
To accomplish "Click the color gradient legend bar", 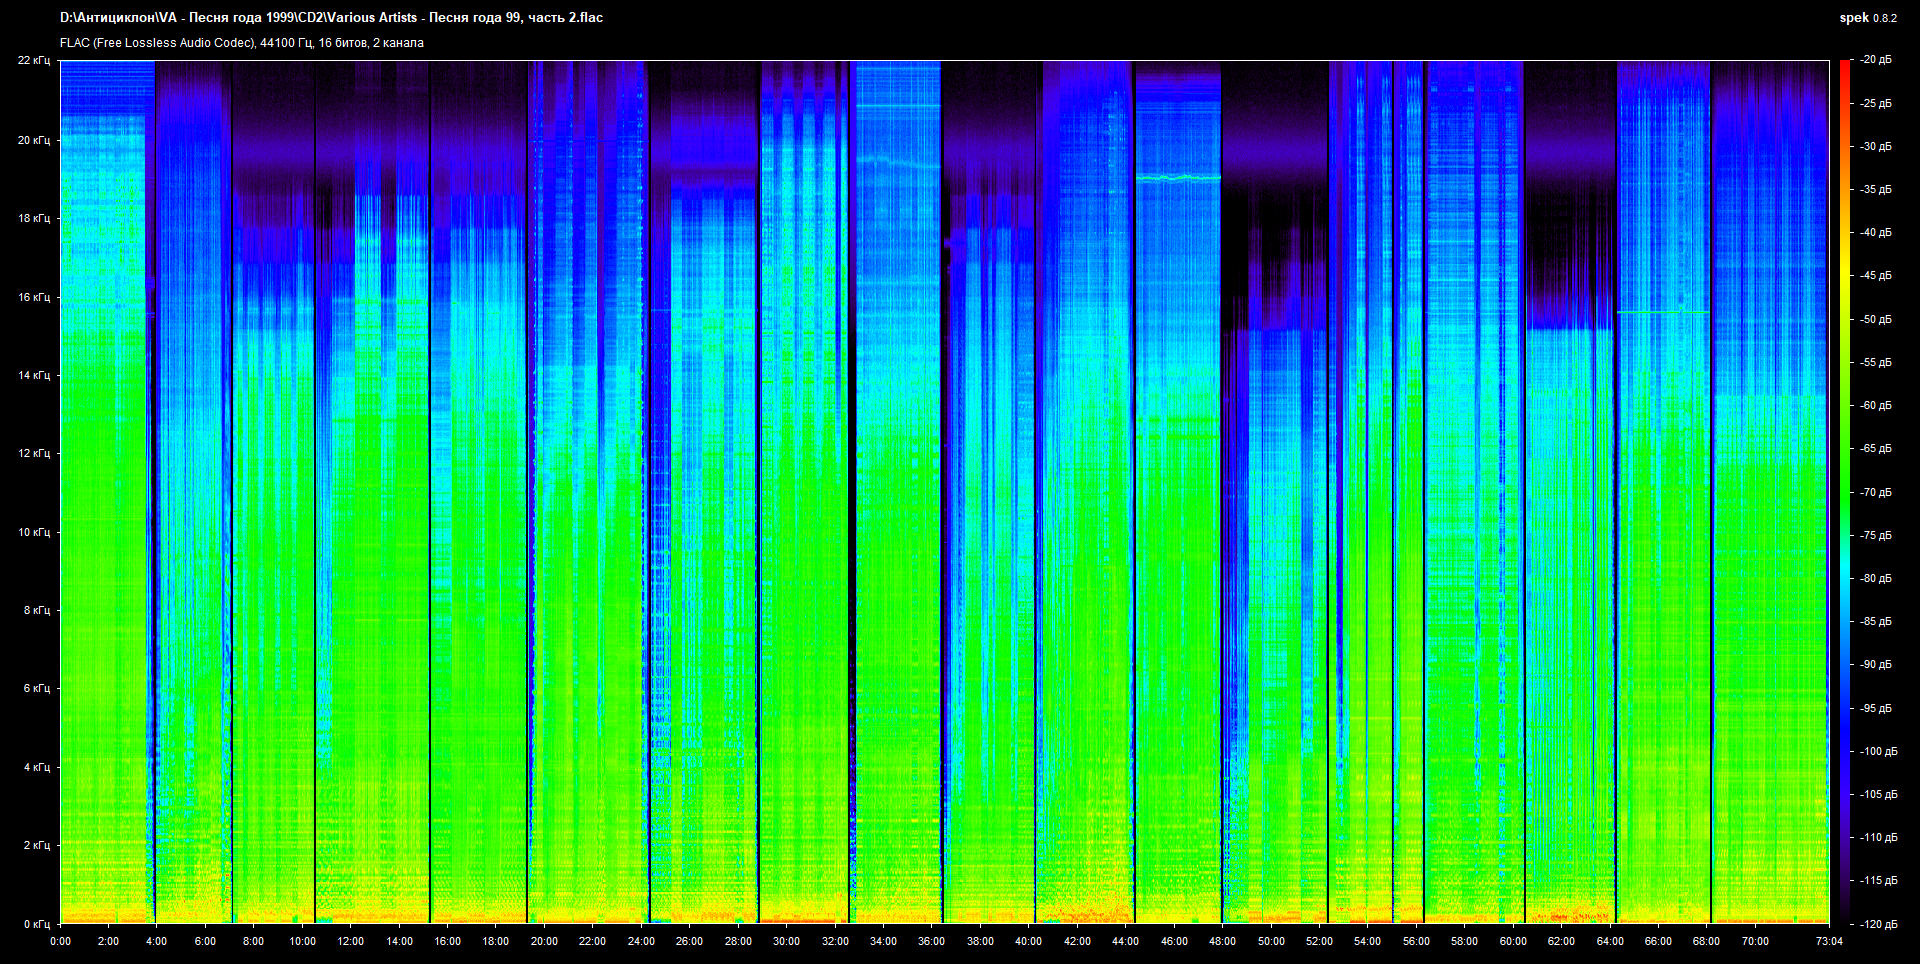I will pyautogui.click(x=1844, y=490).
